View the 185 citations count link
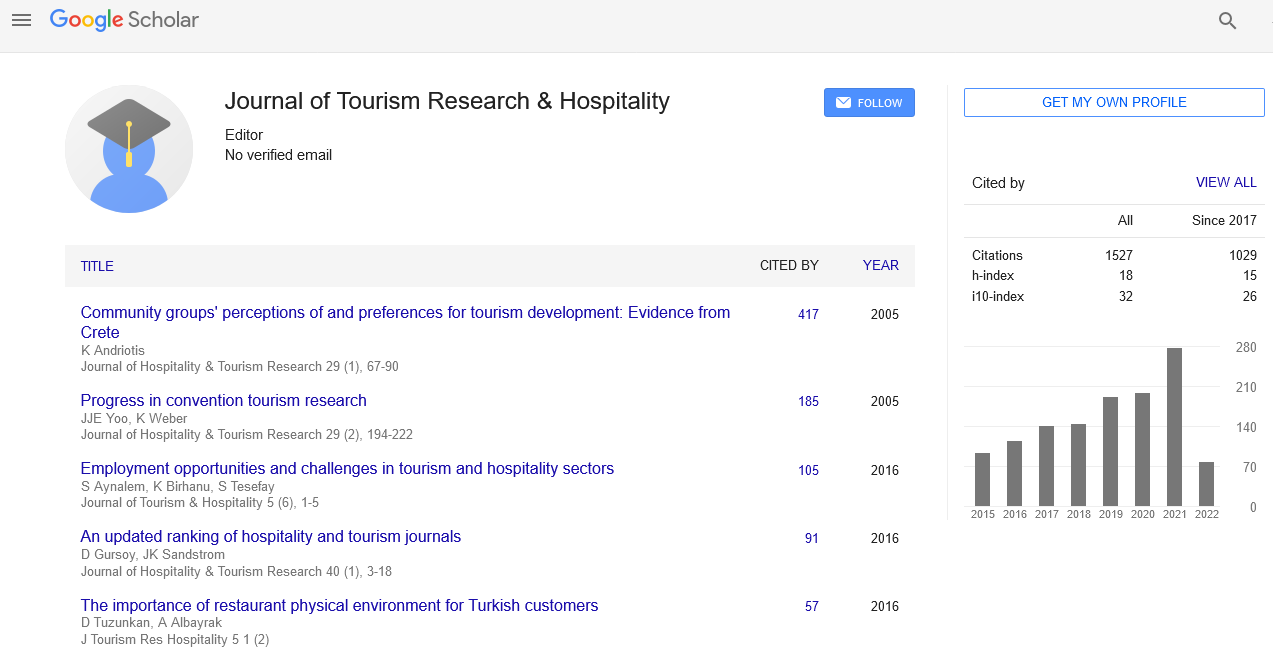This screenshot has width=1273, height=652. [808, 402]
